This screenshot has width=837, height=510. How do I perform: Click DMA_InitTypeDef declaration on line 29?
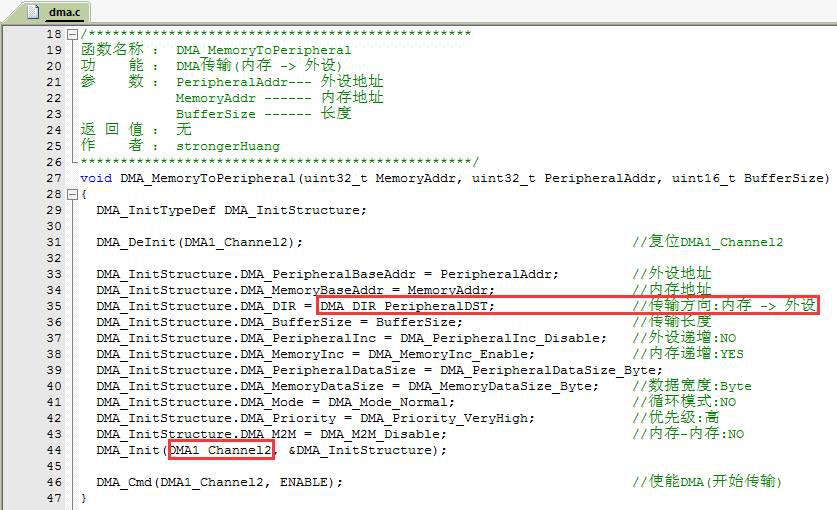pyautogui.click(x=156, y=210)
